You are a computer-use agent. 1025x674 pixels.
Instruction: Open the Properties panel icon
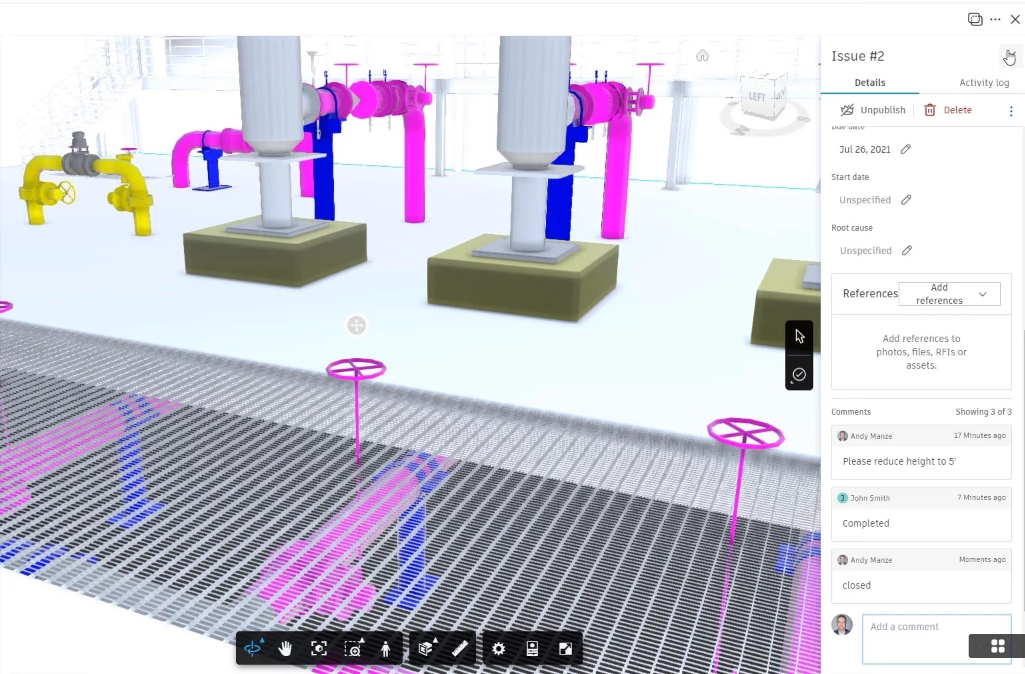coord(532,648)
